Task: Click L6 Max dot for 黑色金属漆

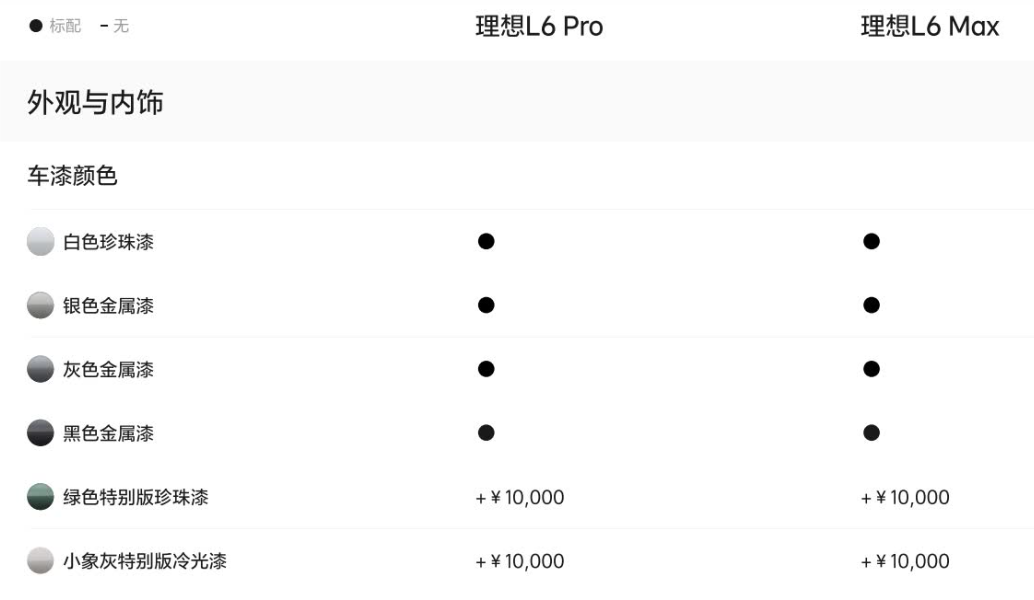Action: [871, 433]
